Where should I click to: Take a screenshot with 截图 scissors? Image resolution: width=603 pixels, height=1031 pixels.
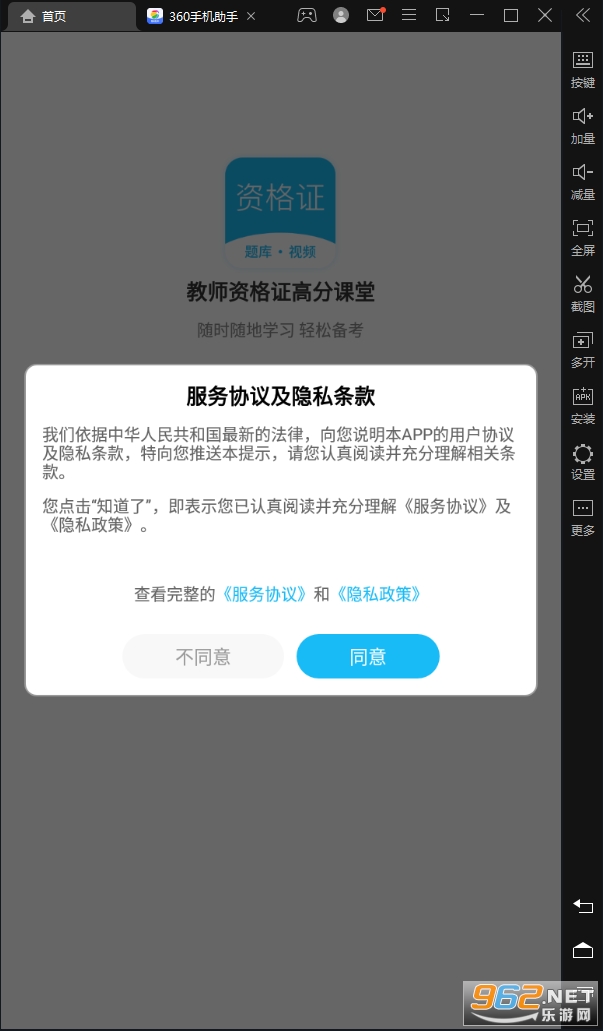pyautogui.click(x=583, y=293)
